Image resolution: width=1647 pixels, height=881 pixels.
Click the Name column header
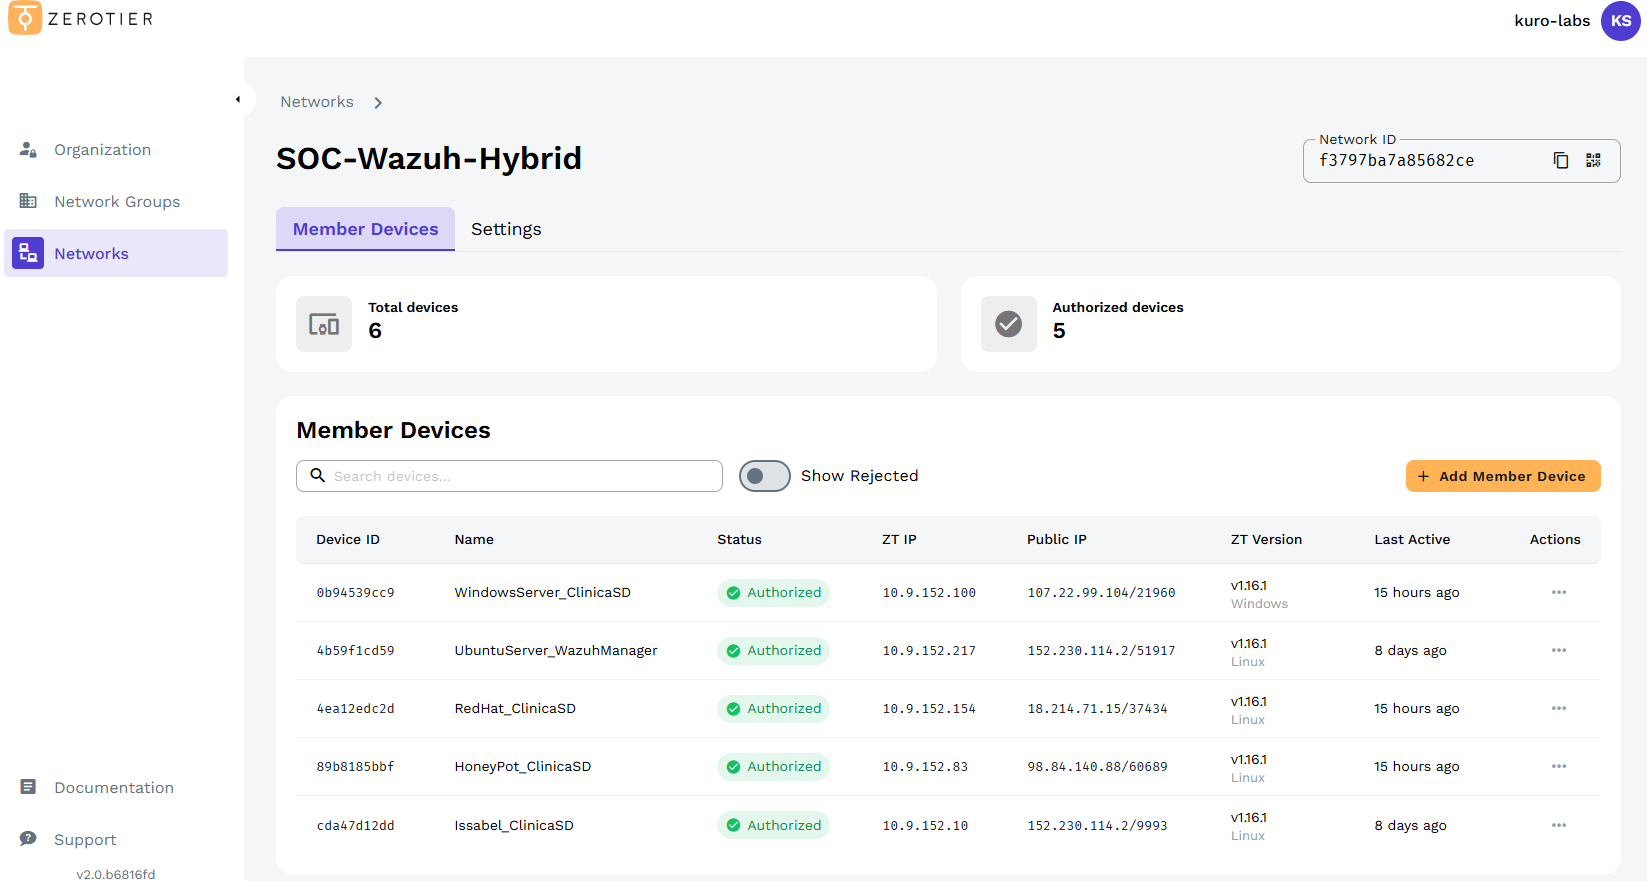pos(474,539)
